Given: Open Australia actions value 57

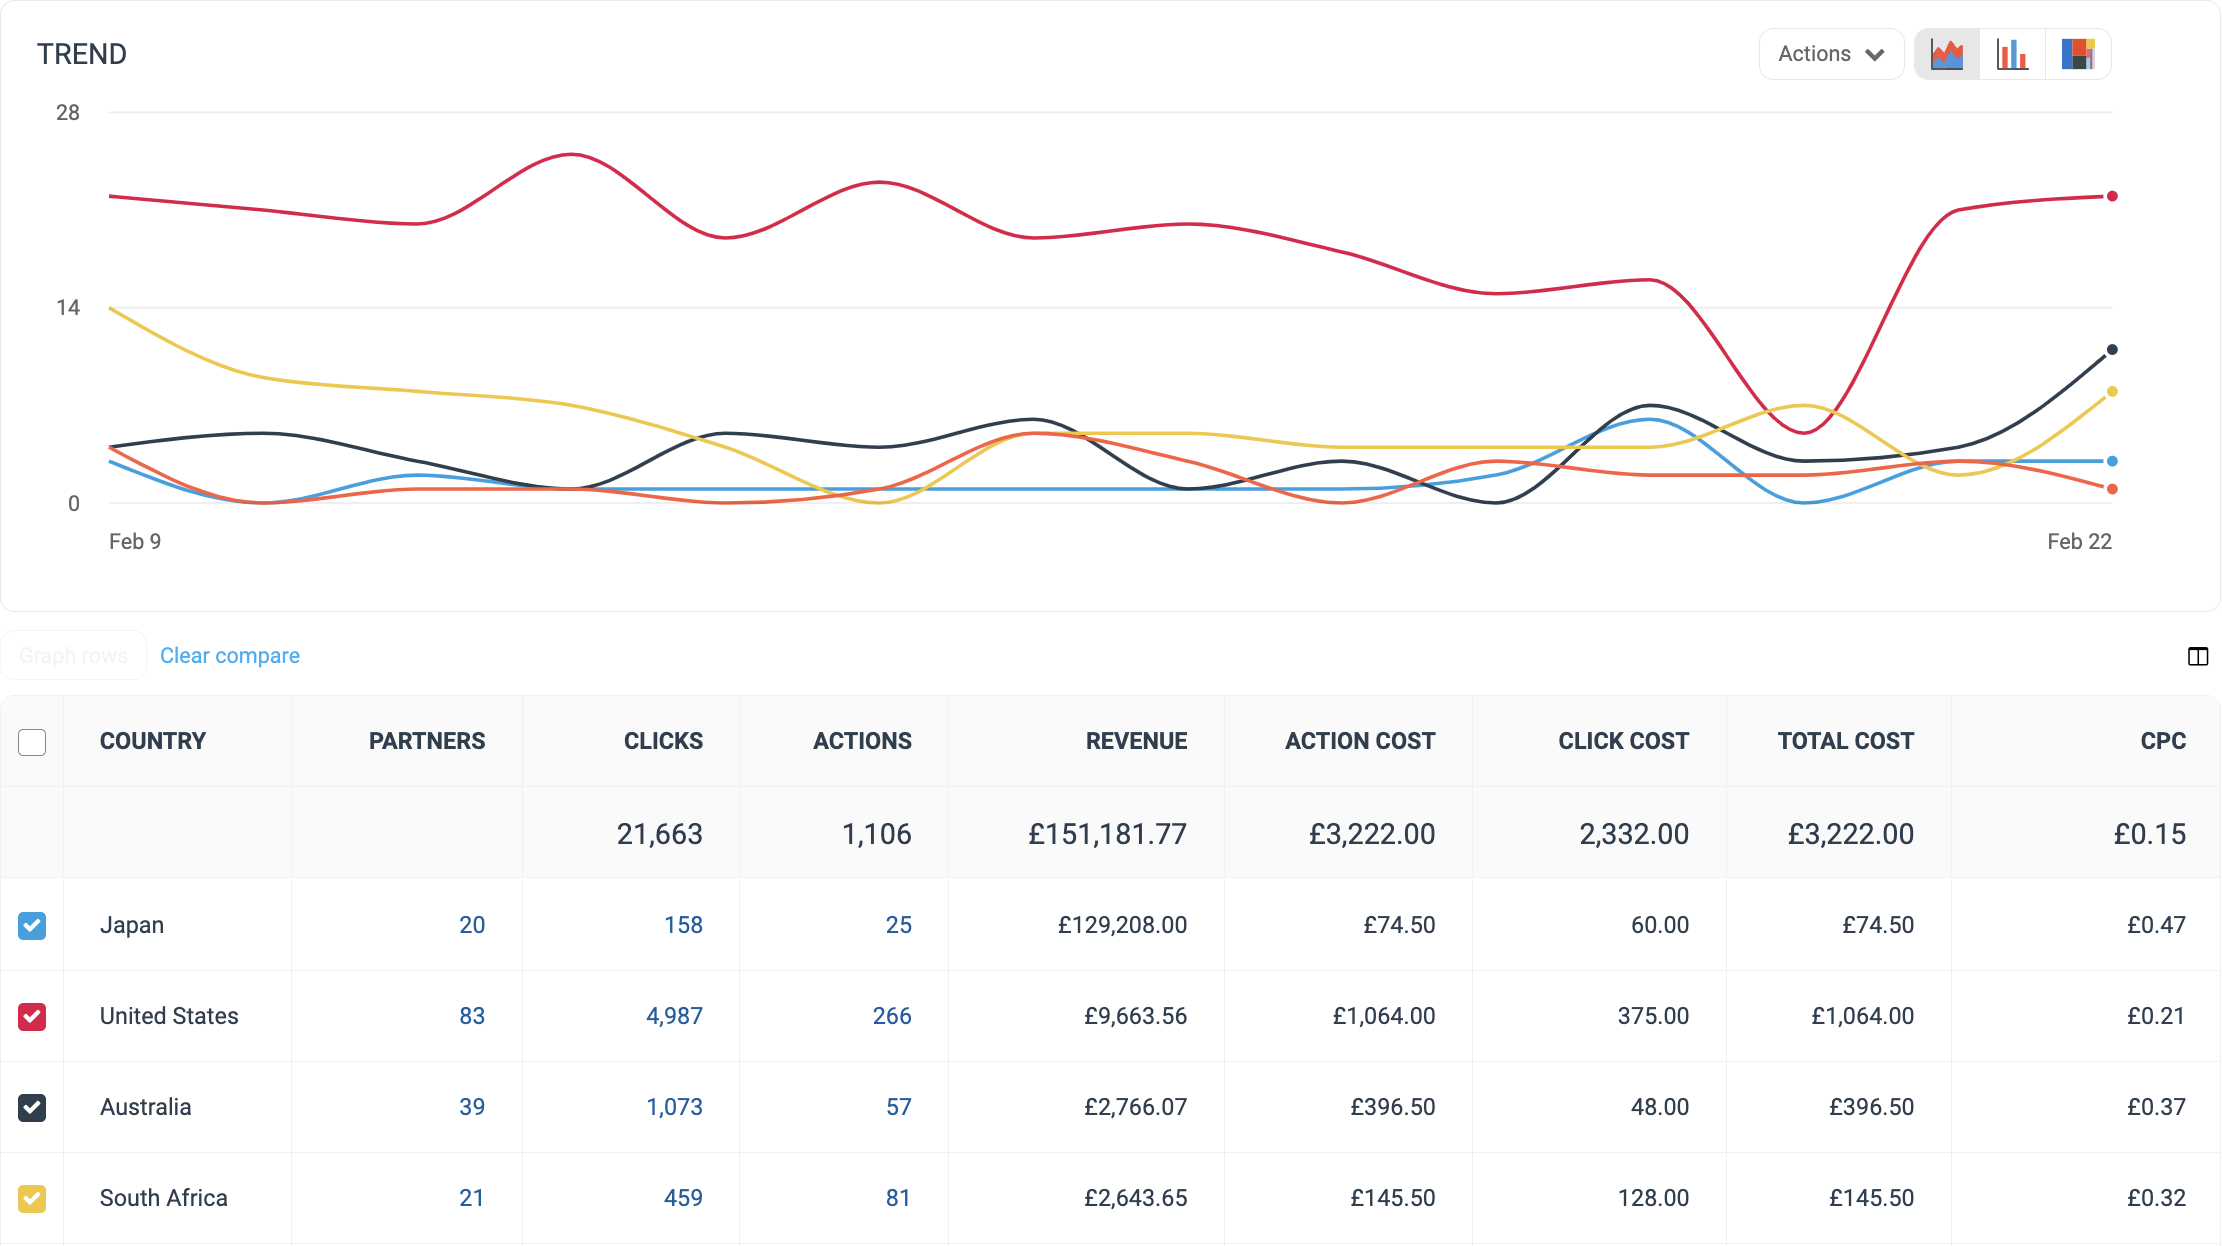Looking at the screenshot, I should tap(898, 1107).
